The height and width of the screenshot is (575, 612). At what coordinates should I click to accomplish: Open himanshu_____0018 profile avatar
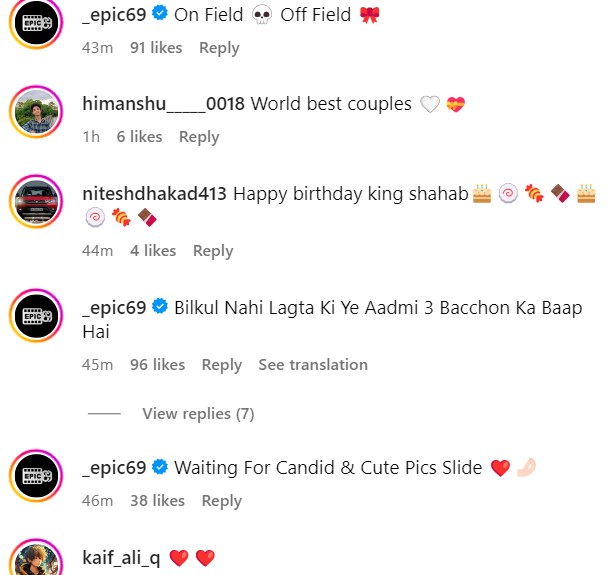[x=36, y=111]
